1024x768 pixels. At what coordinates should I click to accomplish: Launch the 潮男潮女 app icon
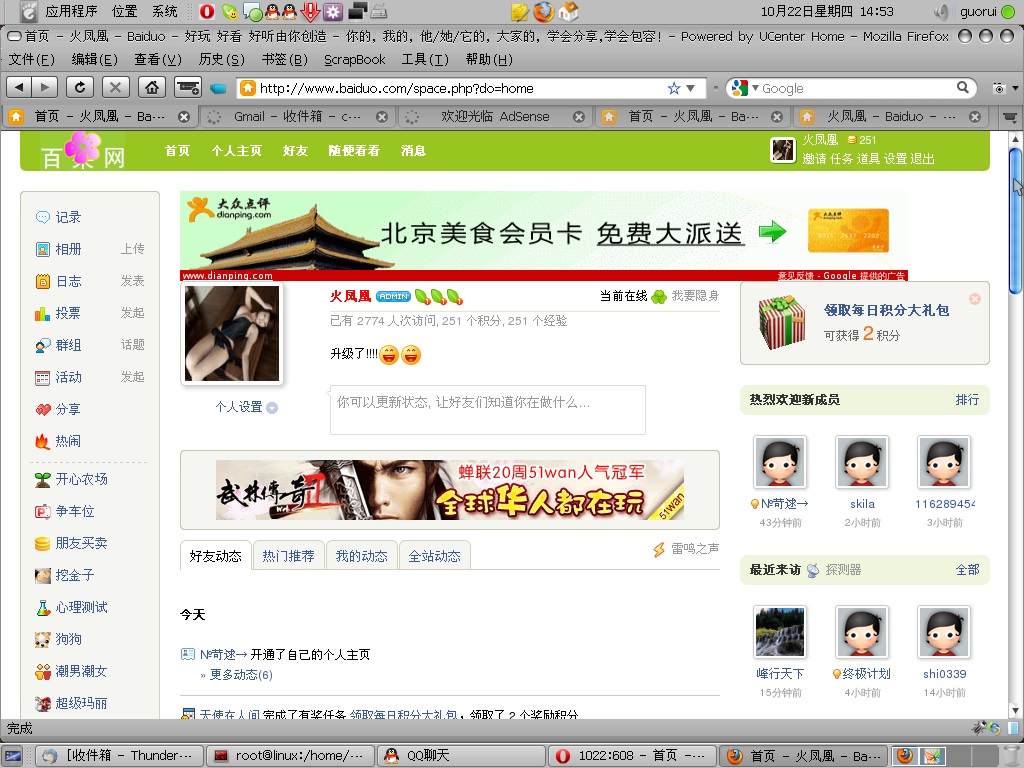coord(42,671)
